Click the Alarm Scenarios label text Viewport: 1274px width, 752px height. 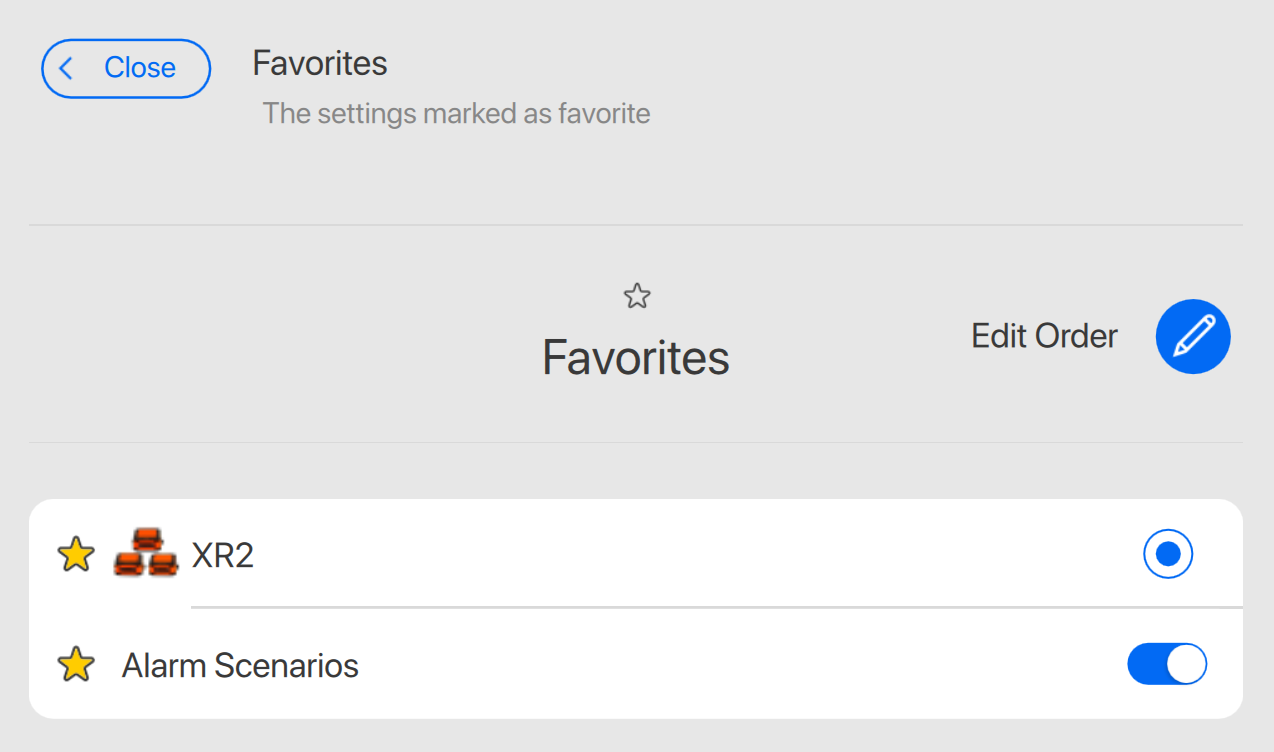(x=240, y=665)
